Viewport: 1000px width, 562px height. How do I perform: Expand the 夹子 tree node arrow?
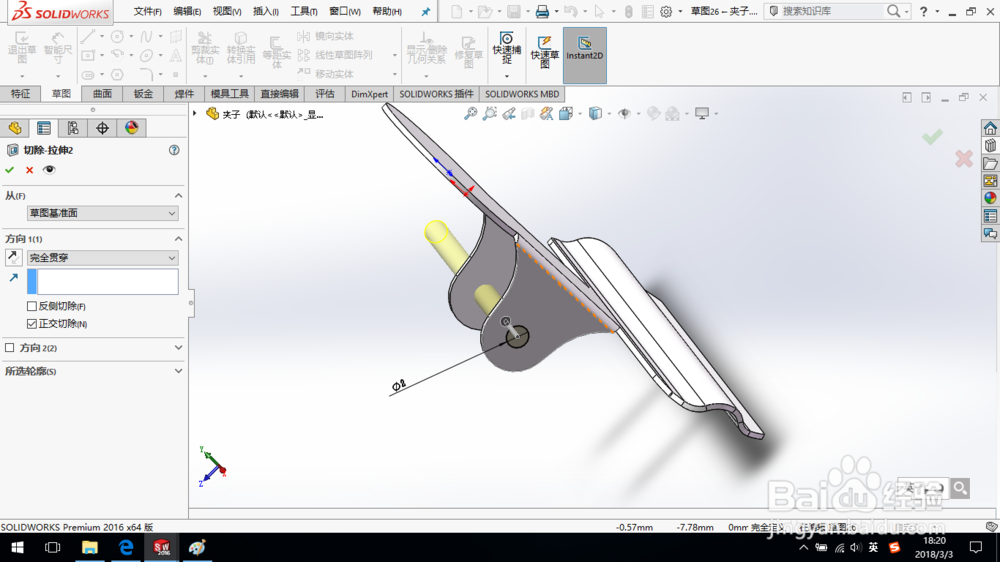pyautogui.click(x=195, y=114)
